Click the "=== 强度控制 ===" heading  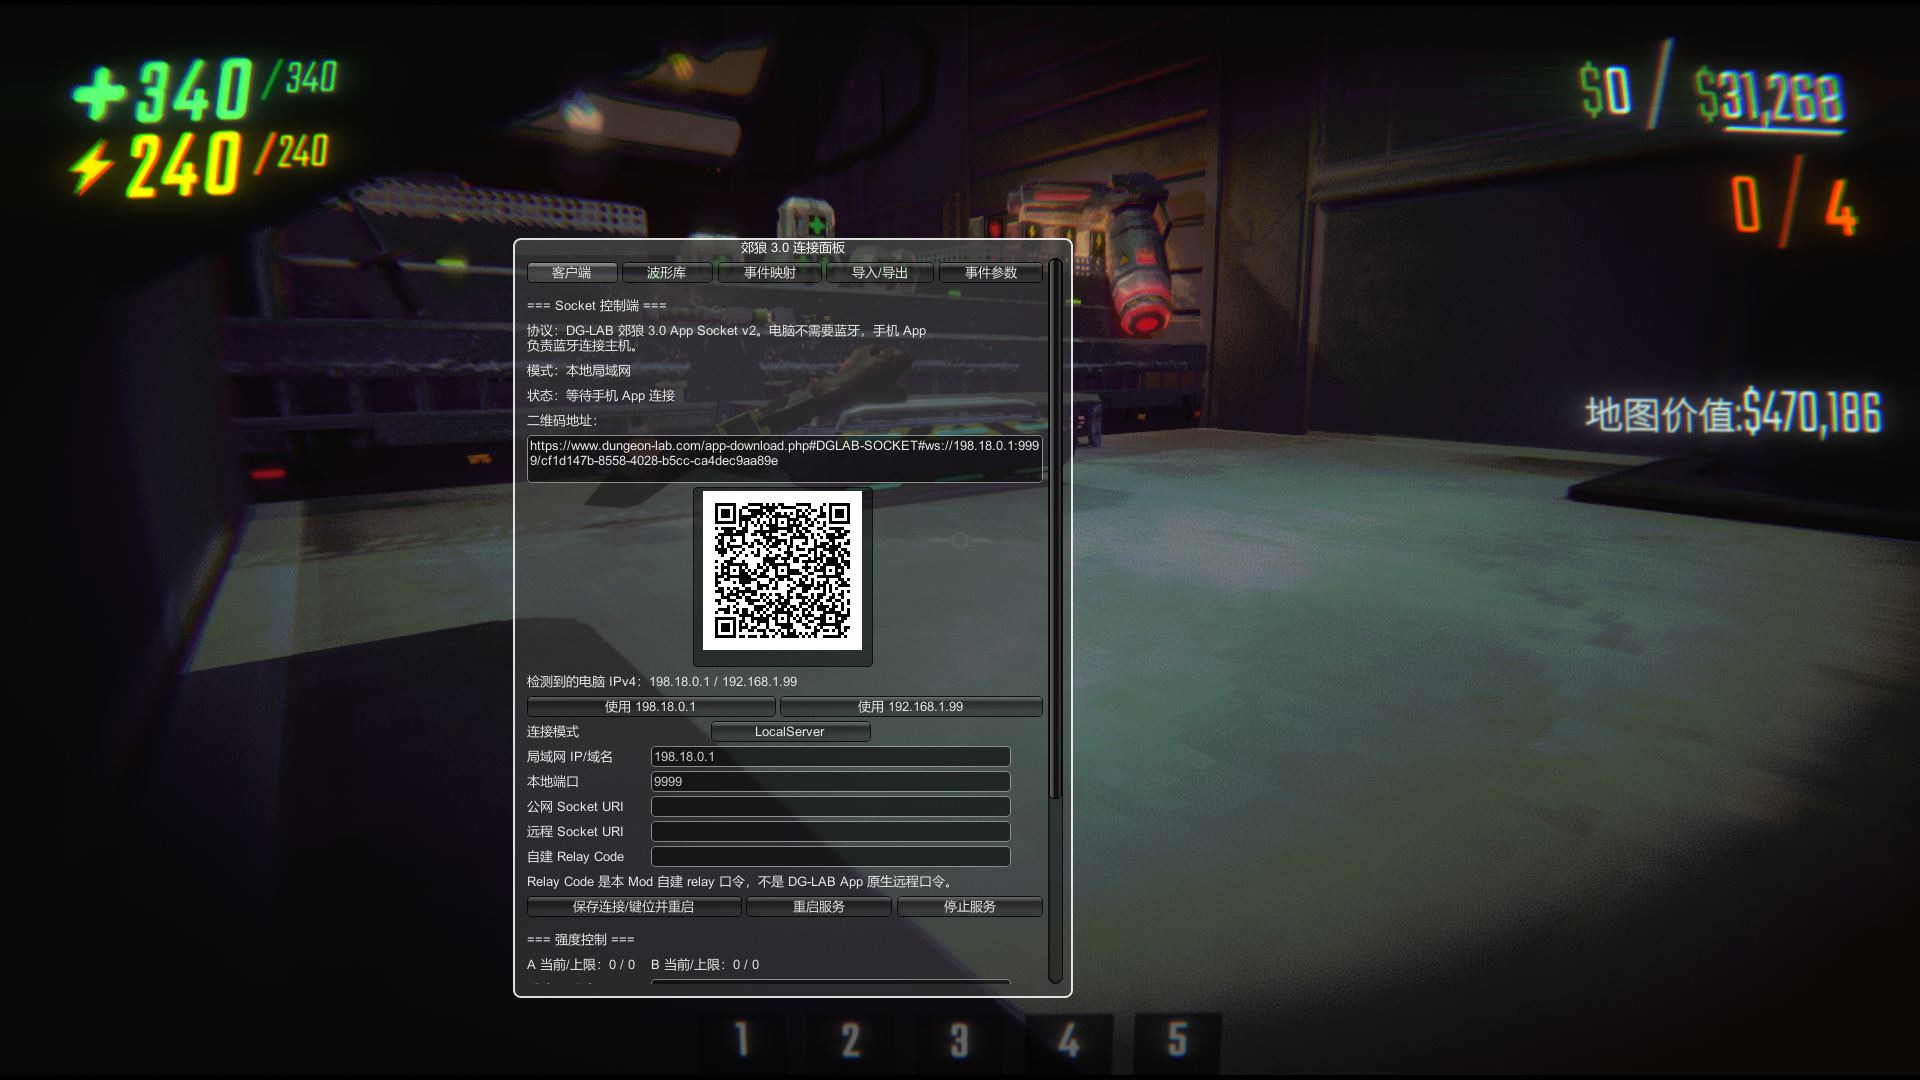[581, 940]
